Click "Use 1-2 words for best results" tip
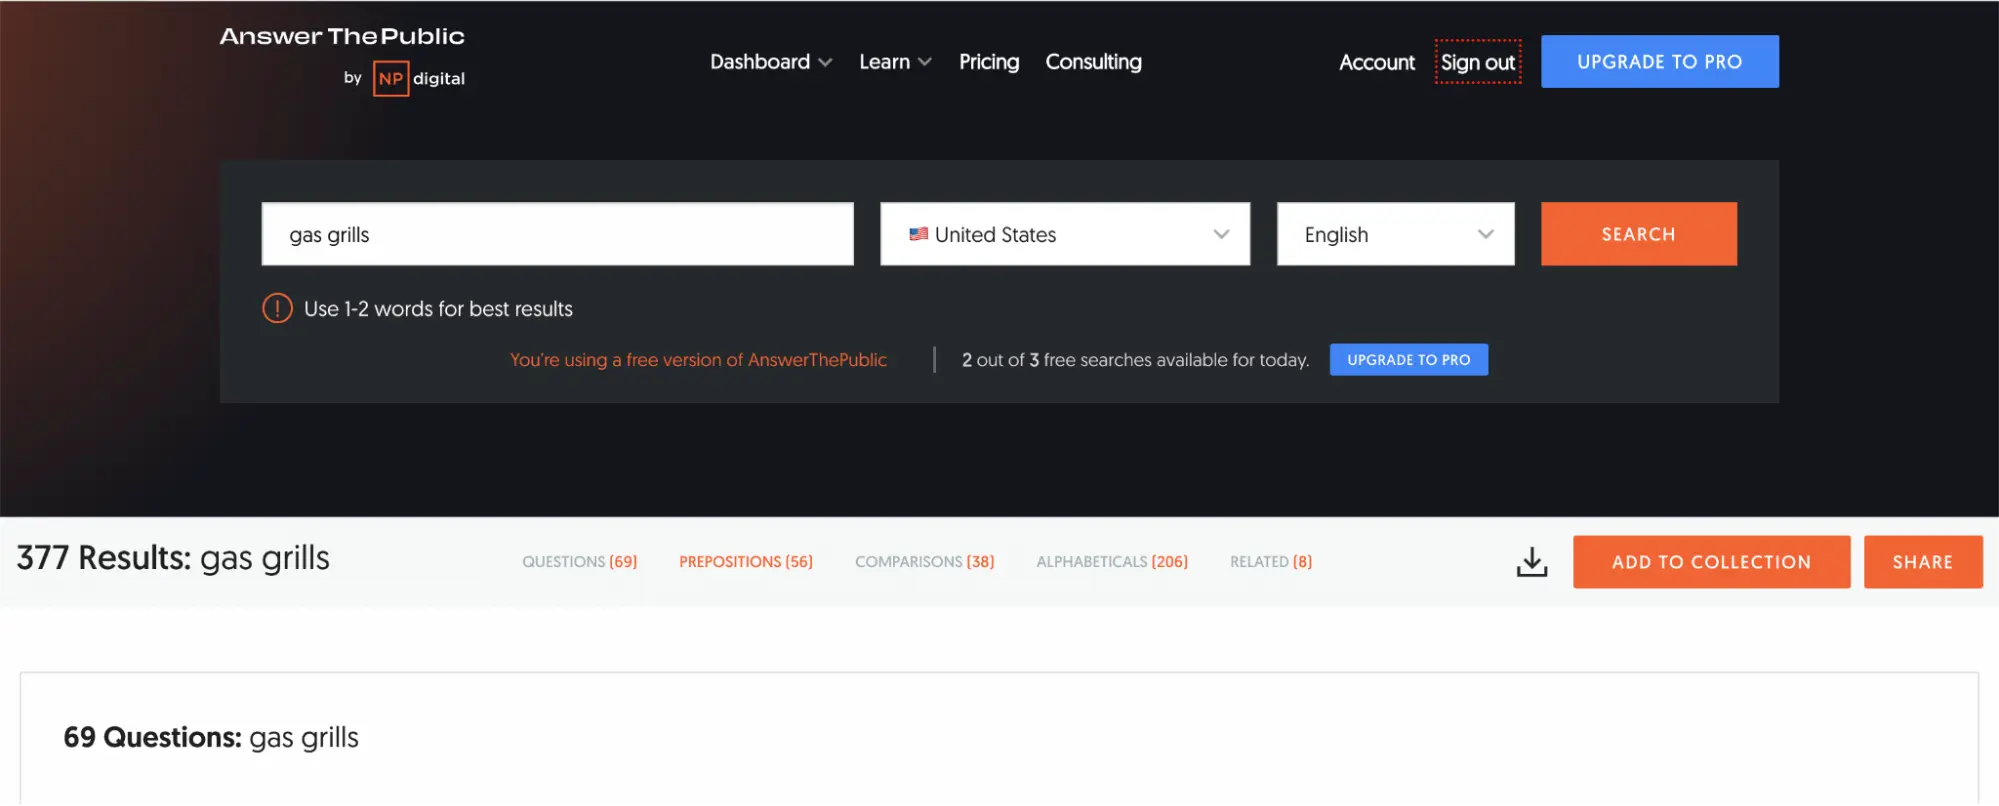 point(438,309)
